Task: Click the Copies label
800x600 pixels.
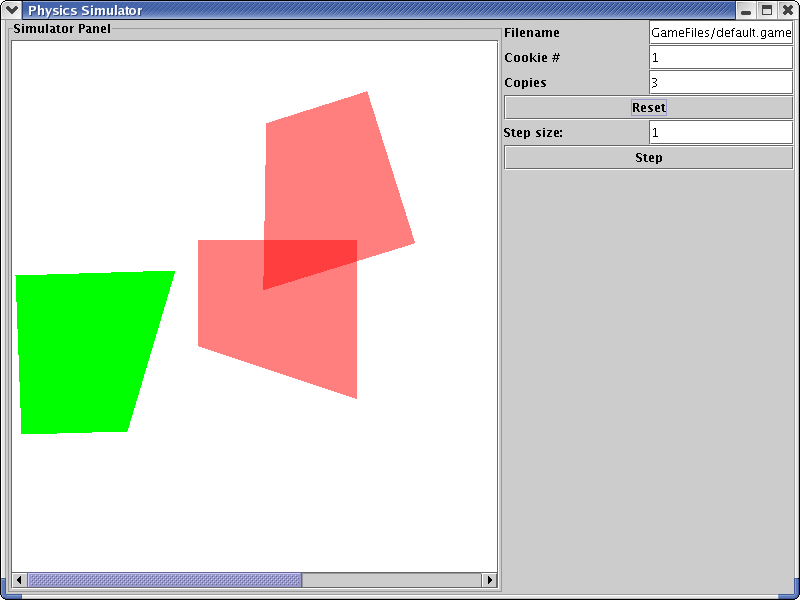Action: [x=525, y=83]
